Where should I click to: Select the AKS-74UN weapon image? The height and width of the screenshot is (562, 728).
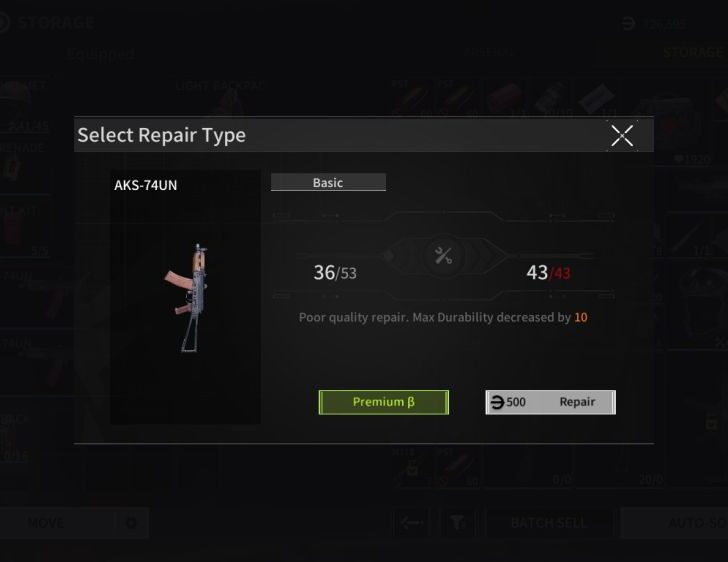(x=190, y=297)
